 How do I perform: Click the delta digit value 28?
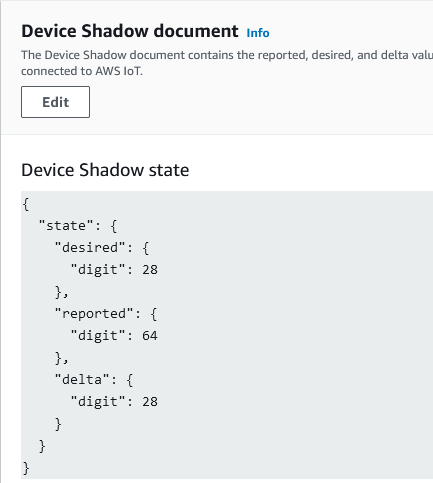tap(150, 402)
